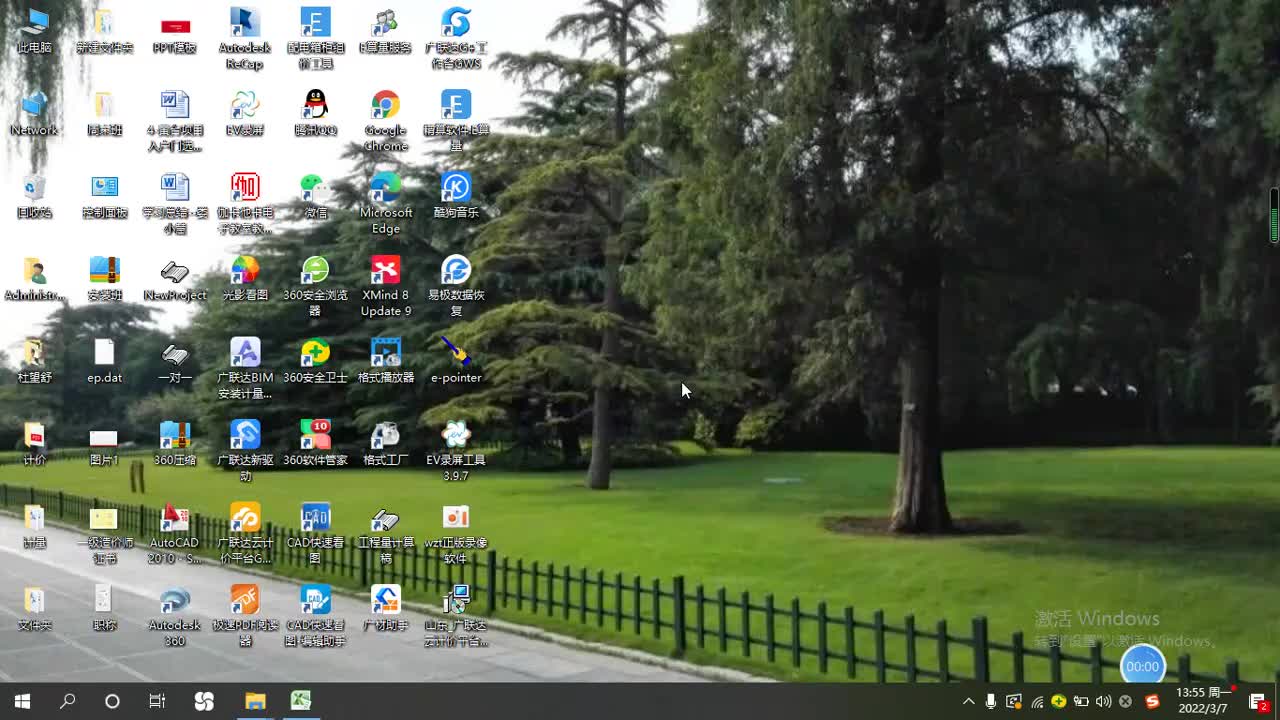Open Autodesk ReCap shortcut
This screenshot has height=720, width=1280.
(x=245, y=38)
